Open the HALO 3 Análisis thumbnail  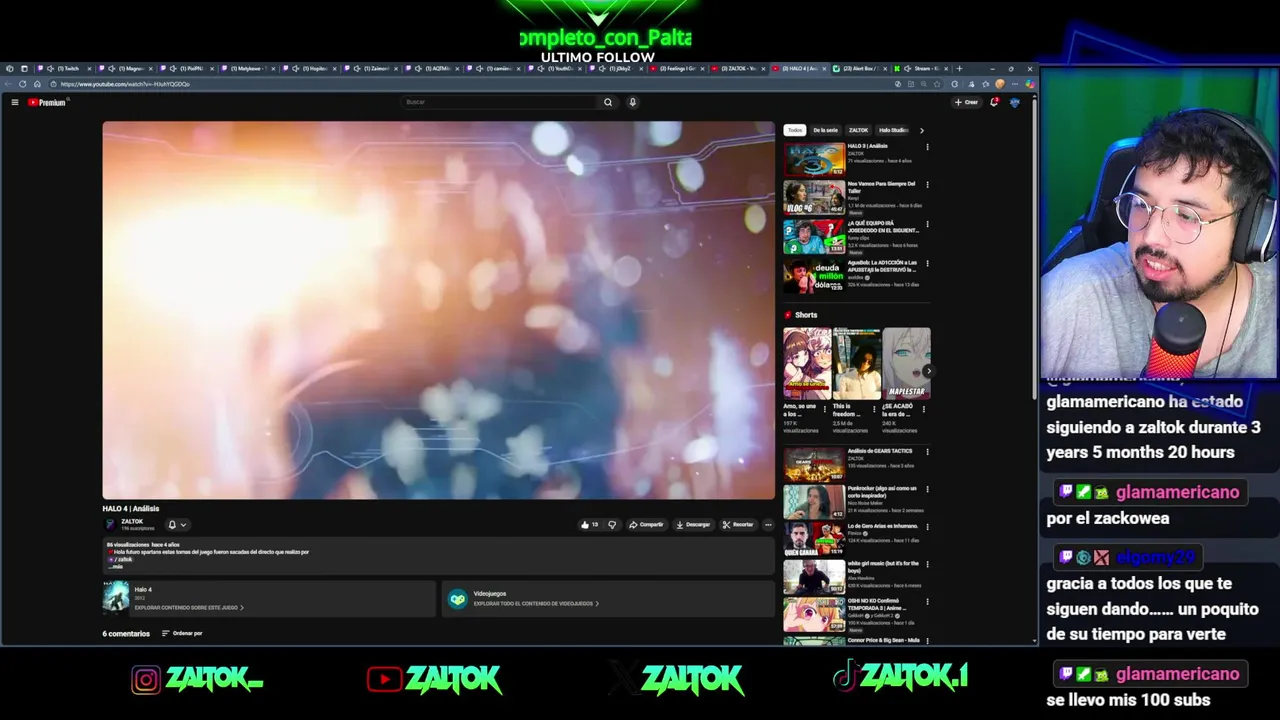[814, 159]
